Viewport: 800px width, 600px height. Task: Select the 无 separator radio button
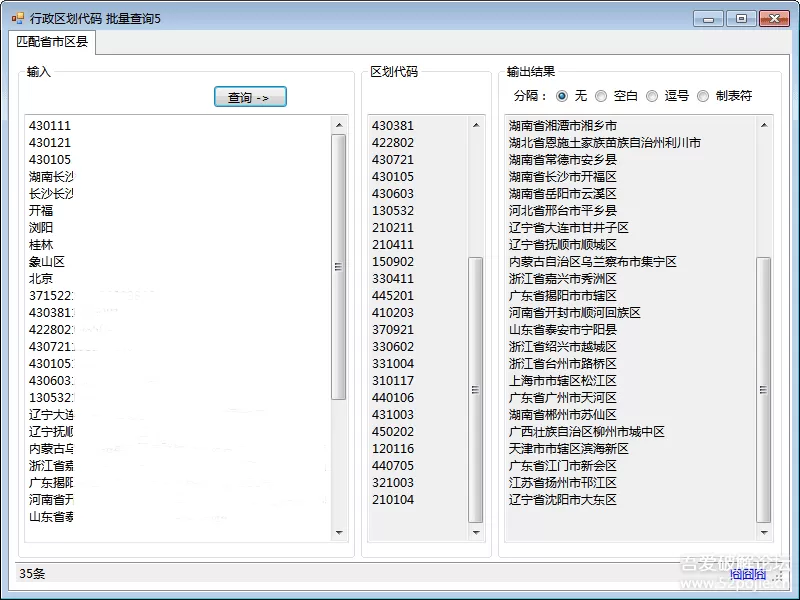(x=562, y=96)
